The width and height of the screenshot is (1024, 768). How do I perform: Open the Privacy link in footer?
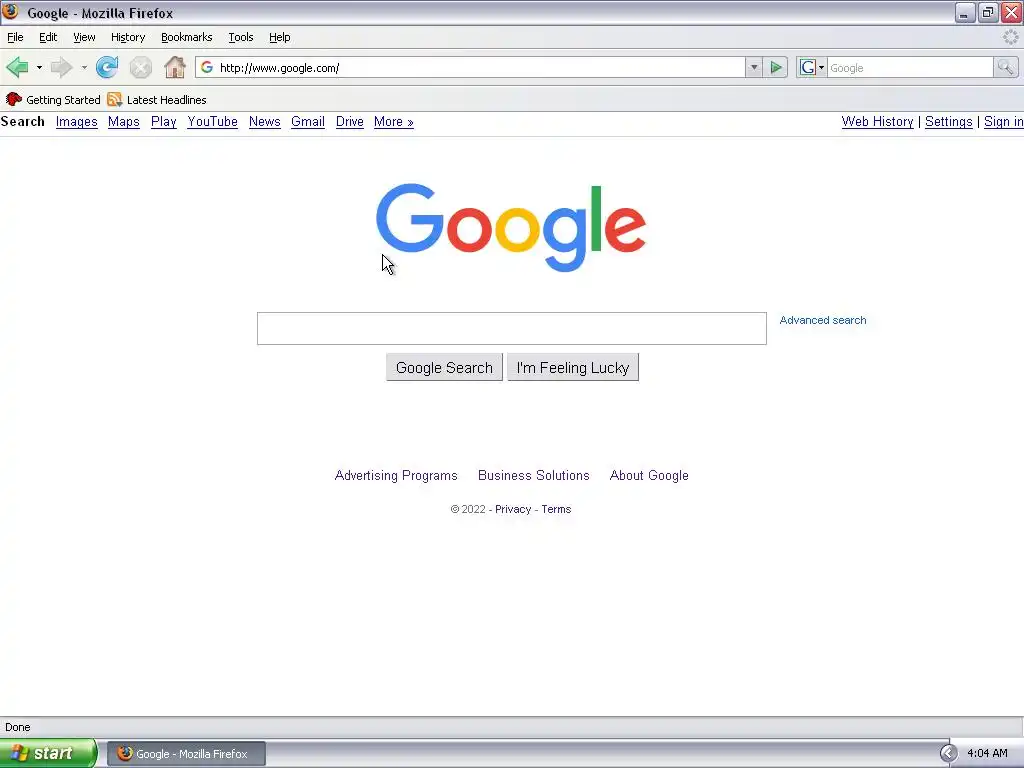coord(513,509)
